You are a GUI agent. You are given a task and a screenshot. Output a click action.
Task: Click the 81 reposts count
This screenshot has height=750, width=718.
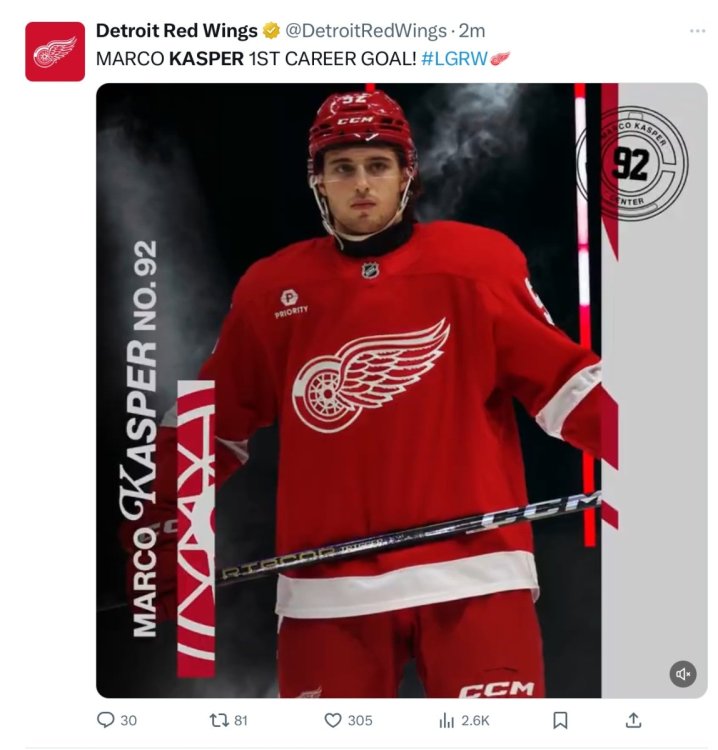[241, 720]
